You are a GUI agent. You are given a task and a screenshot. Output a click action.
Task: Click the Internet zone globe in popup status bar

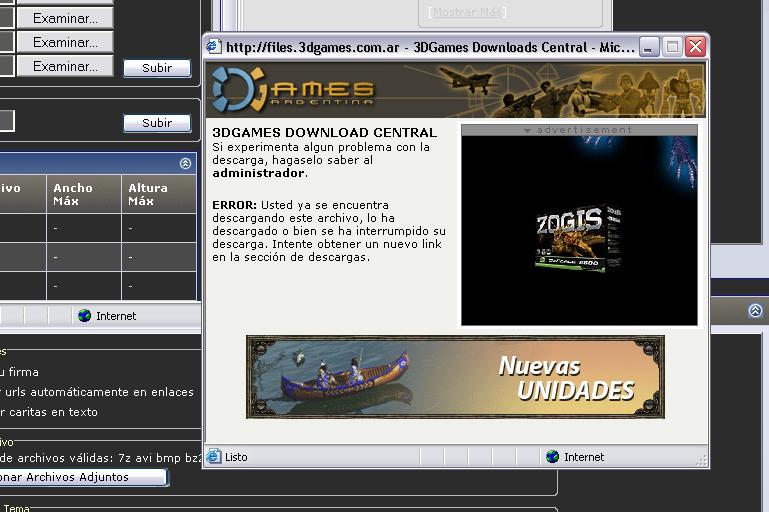pos(552,457)
